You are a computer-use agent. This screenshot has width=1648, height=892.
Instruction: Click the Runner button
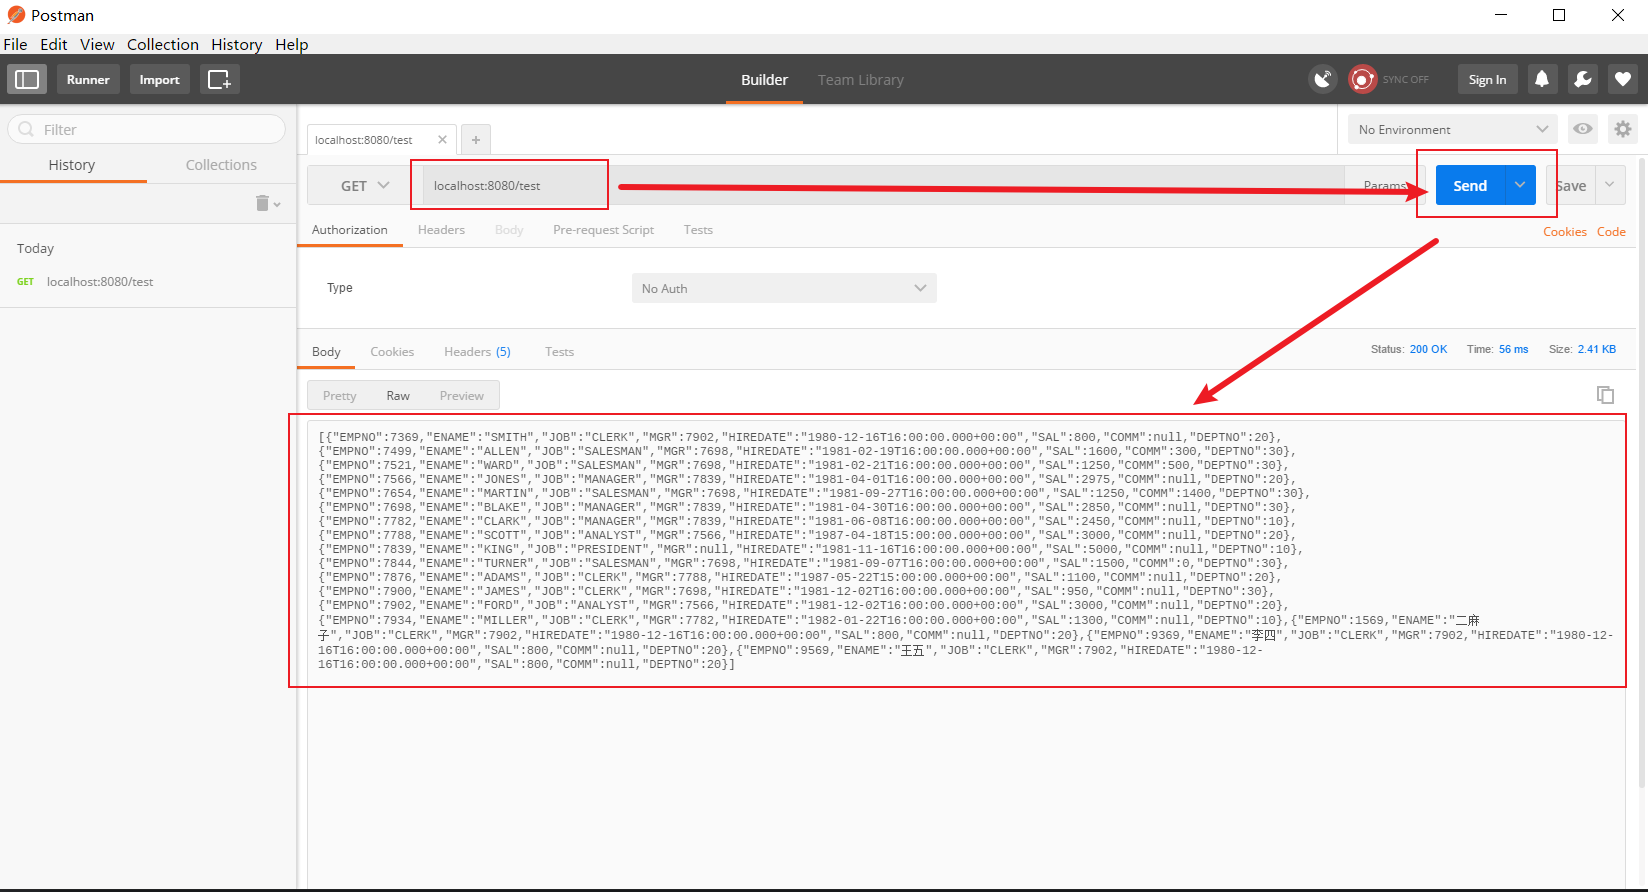(88, 79)
